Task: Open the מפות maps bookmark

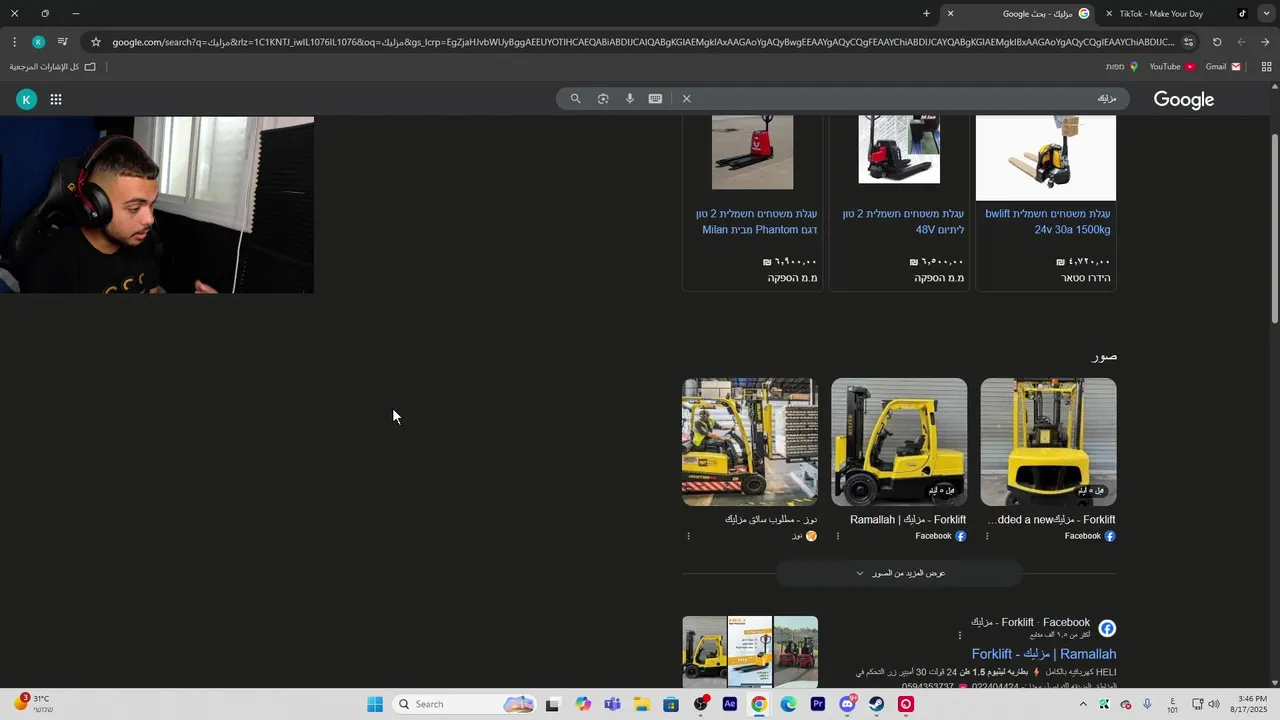Action: pyautogui.click(x=1121, y=67)
